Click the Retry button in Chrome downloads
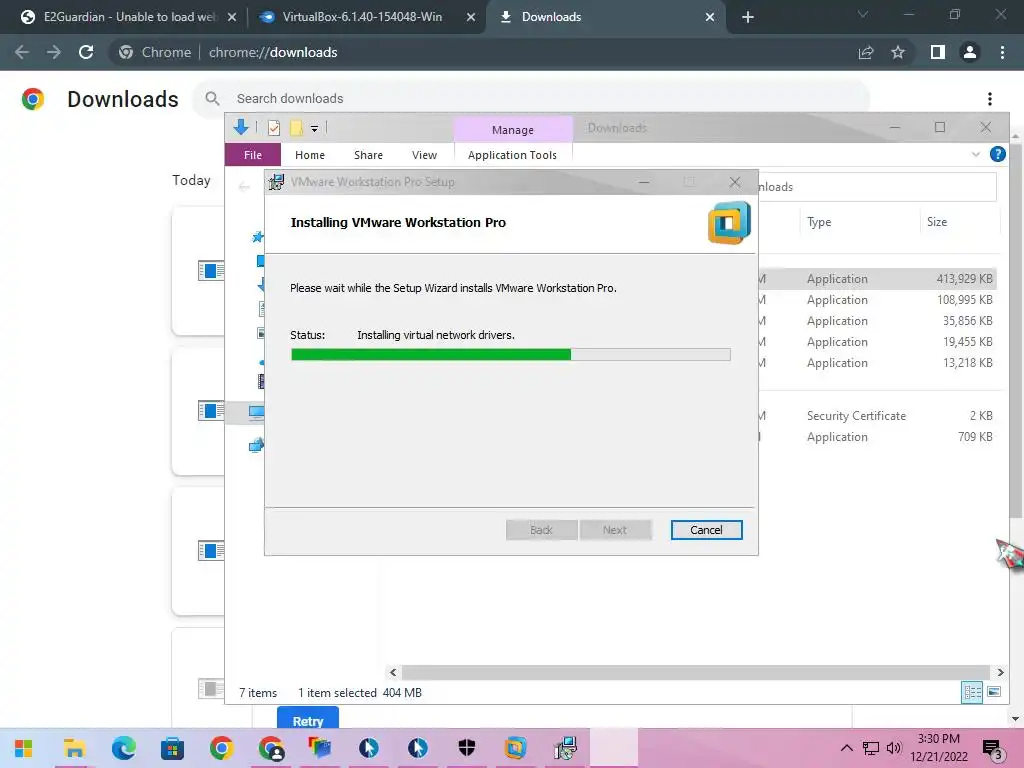1024x768 pixels. 308,718
